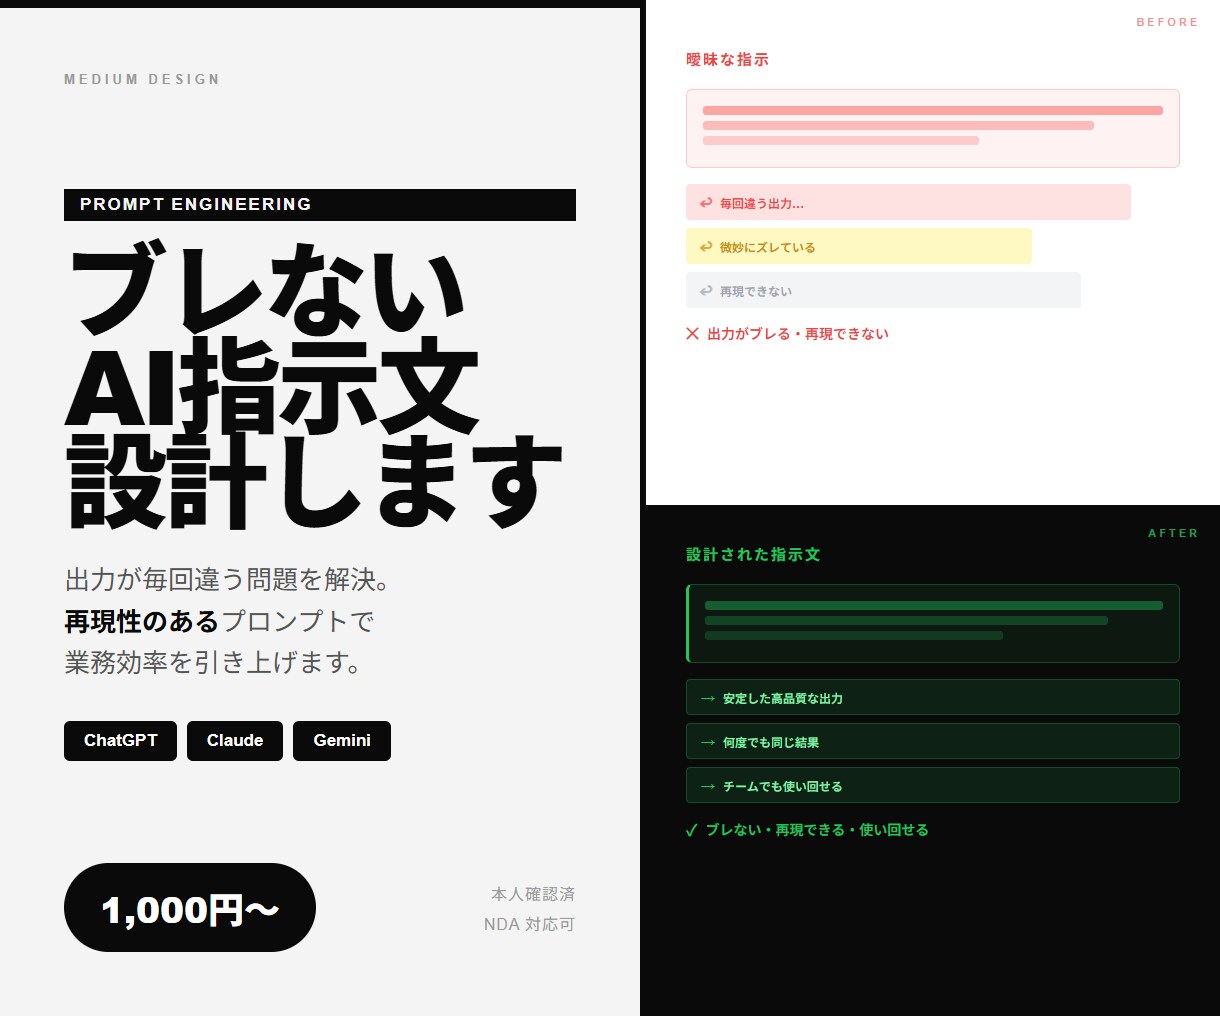Click the return arrow icon beside 再現できない
1220x1016 pixels.
pyautogui.click(x=706, y=291)
